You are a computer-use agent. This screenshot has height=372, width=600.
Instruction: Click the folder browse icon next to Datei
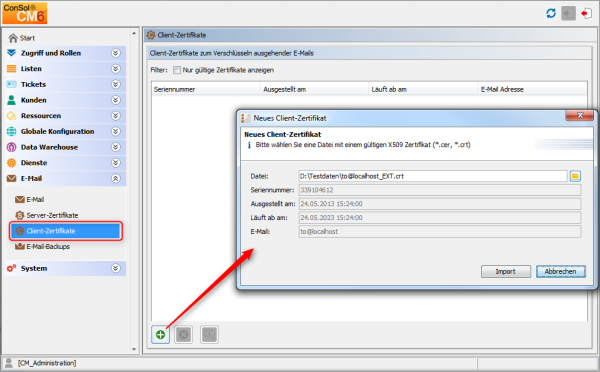point(575,176)
